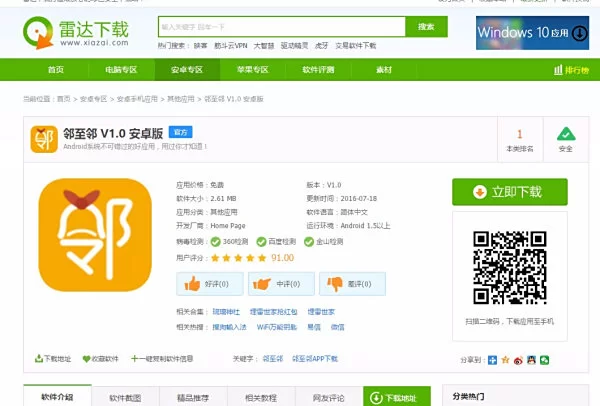This screenshot has width=600, height=406.
Task: Click the blue 官方 badge
Action: coord(181,132)
